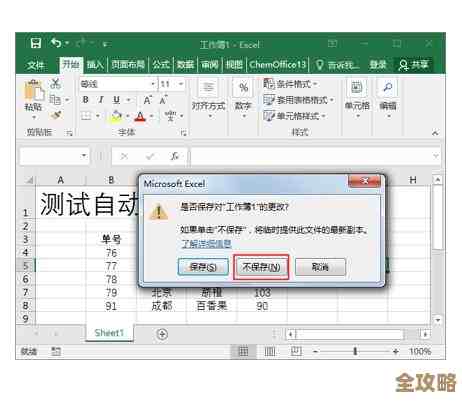Click the zoom slider handle
This screenshot has height=401, width=462.
click(x=355, y=351)
